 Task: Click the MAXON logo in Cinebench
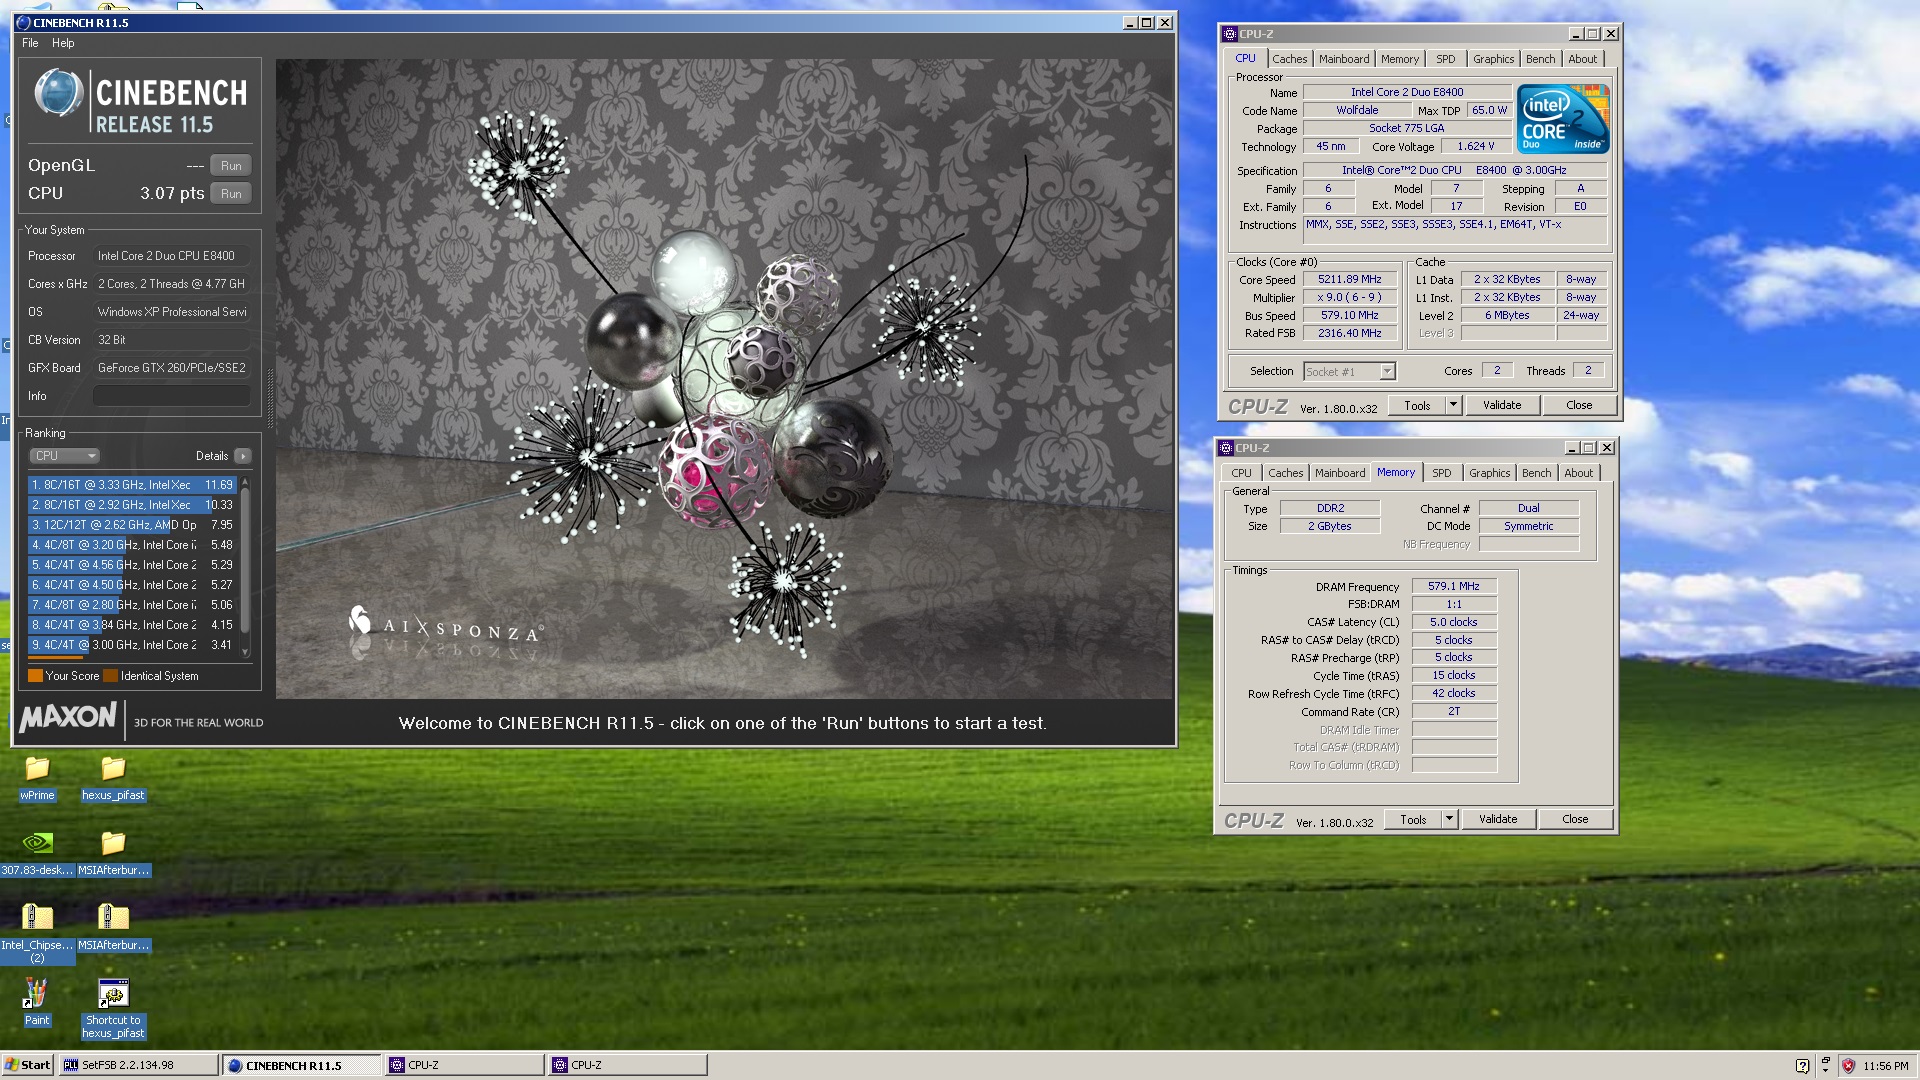tap(68, 718)
